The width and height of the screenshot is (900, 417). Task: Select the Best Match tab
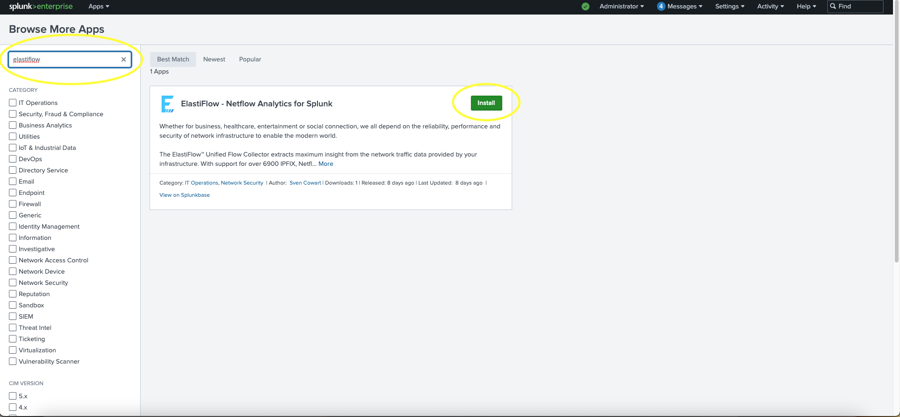[x=173, y=60]
